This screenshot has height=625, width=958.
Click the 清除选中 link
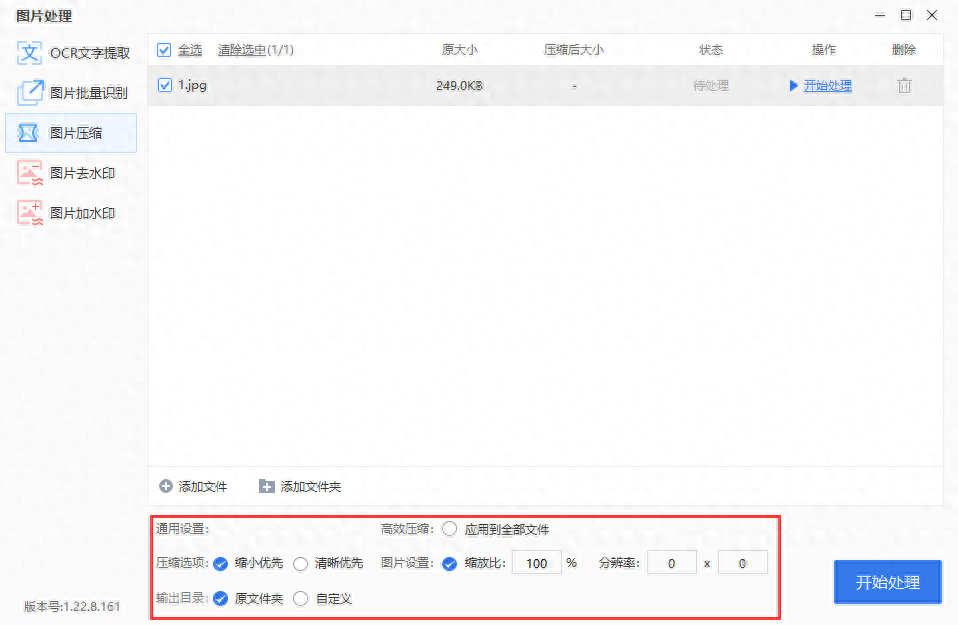coord(242,50)
